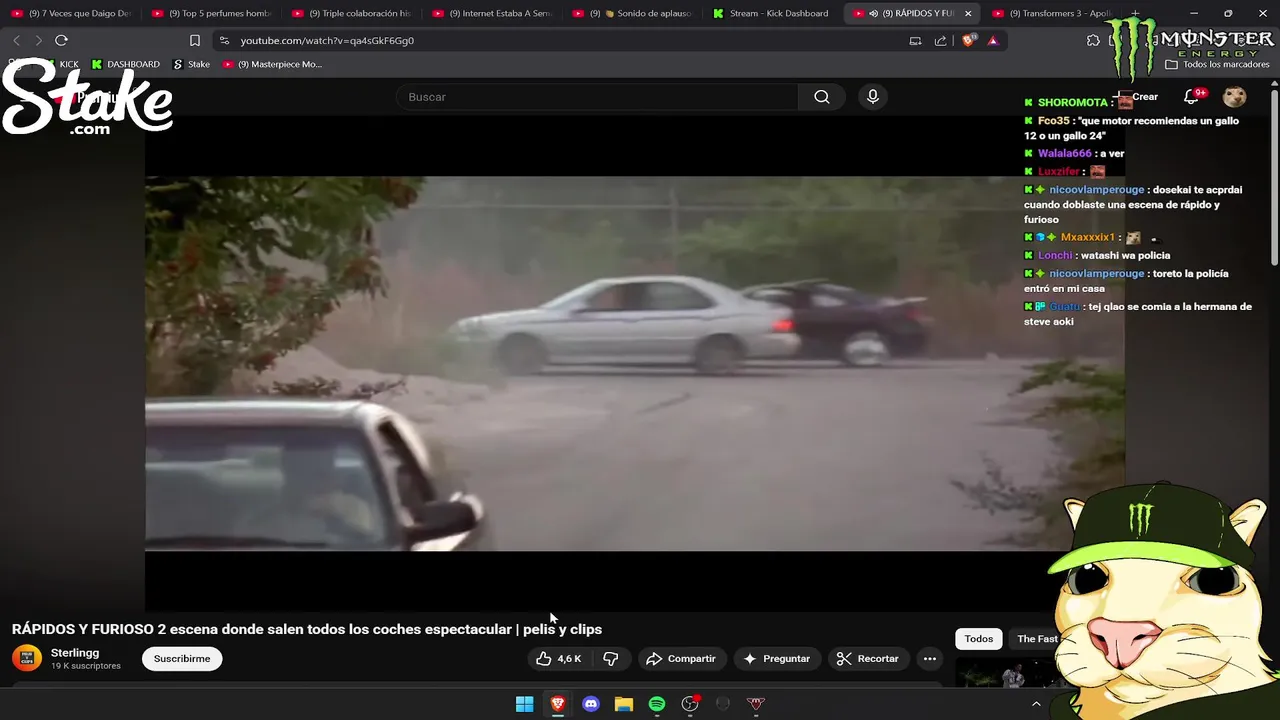The image size is (1280, 720).
Task: Open Brave browser from taskbar
Action: pyautogui.click(x=558, y=704)
